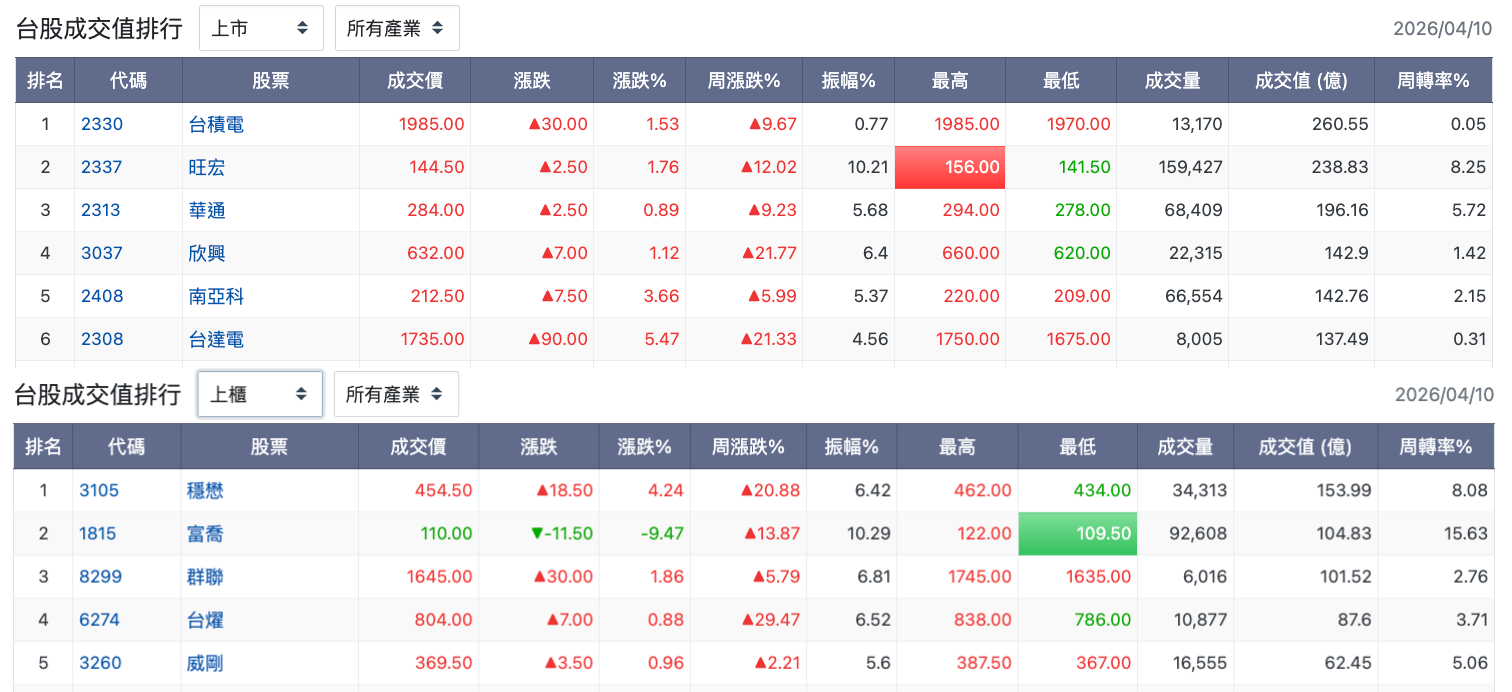Select 華通 amplitude 5.68

872,210
